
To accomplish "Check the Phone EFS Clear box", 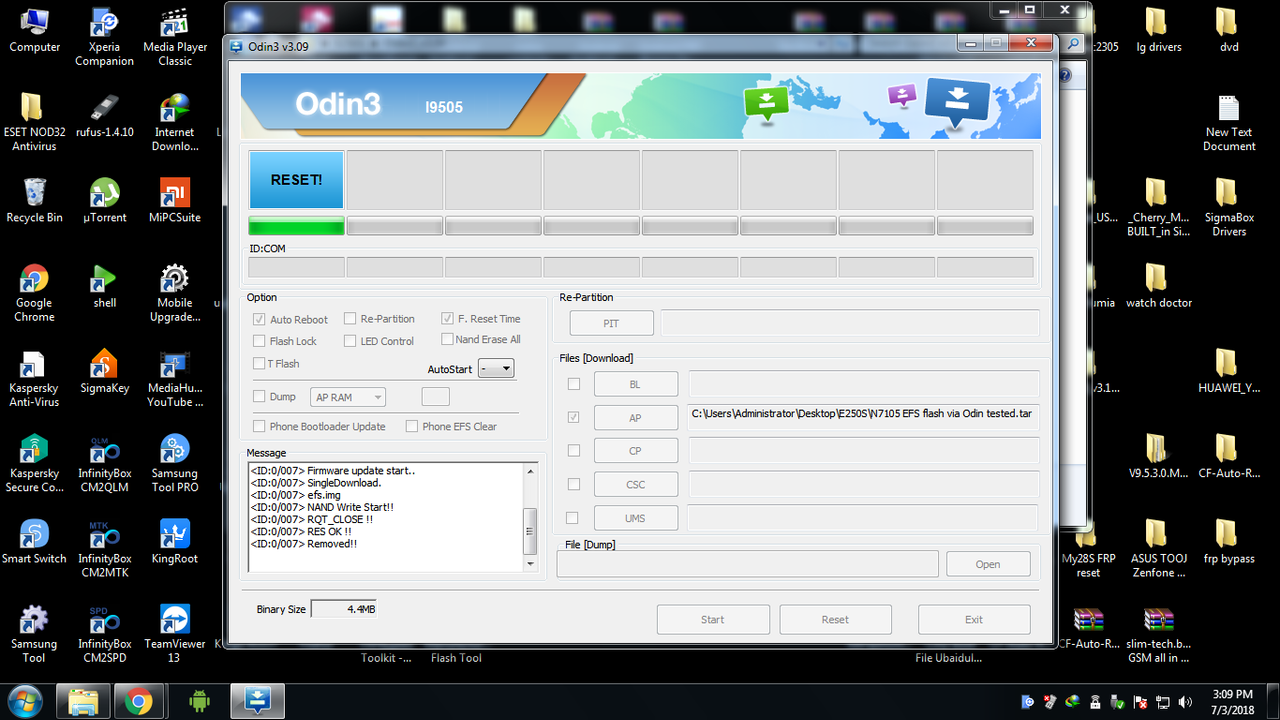I will pyautogui.click(x=411, y=426).
